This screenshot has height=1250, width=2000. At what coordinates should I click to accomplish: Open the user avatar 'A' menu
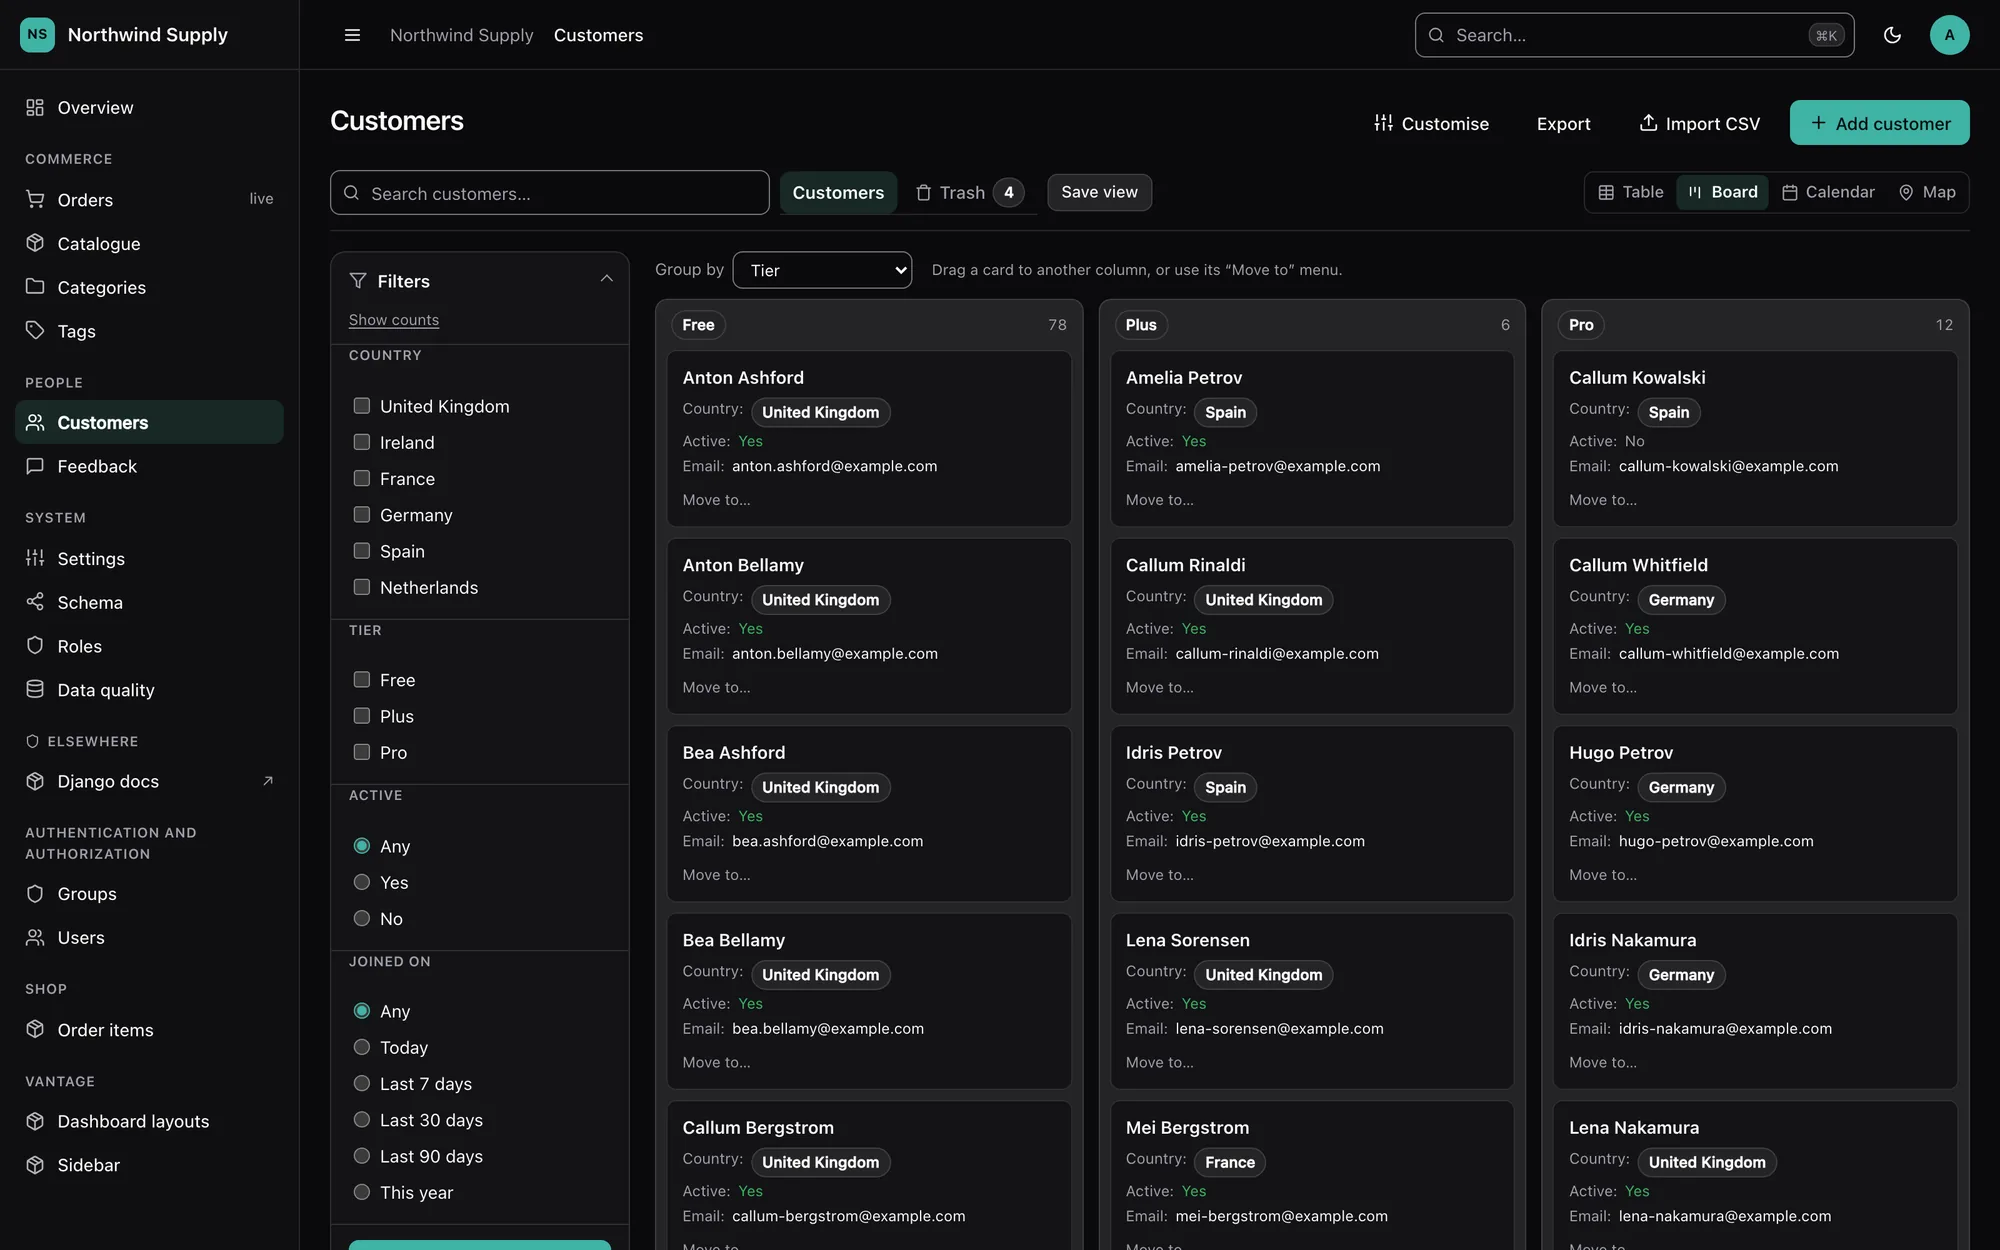(x=1949, y=35)
